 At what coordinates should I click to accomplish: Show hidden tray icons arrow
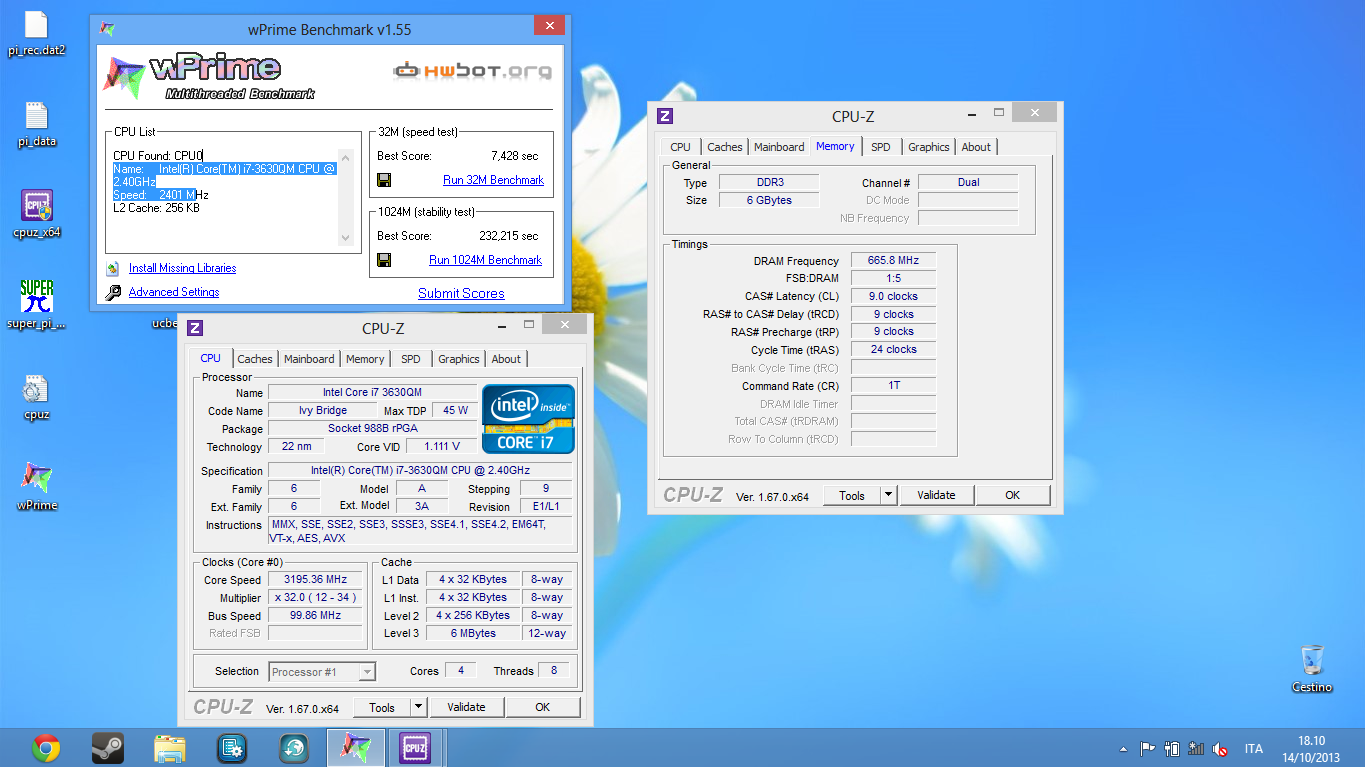point(1123,748)
